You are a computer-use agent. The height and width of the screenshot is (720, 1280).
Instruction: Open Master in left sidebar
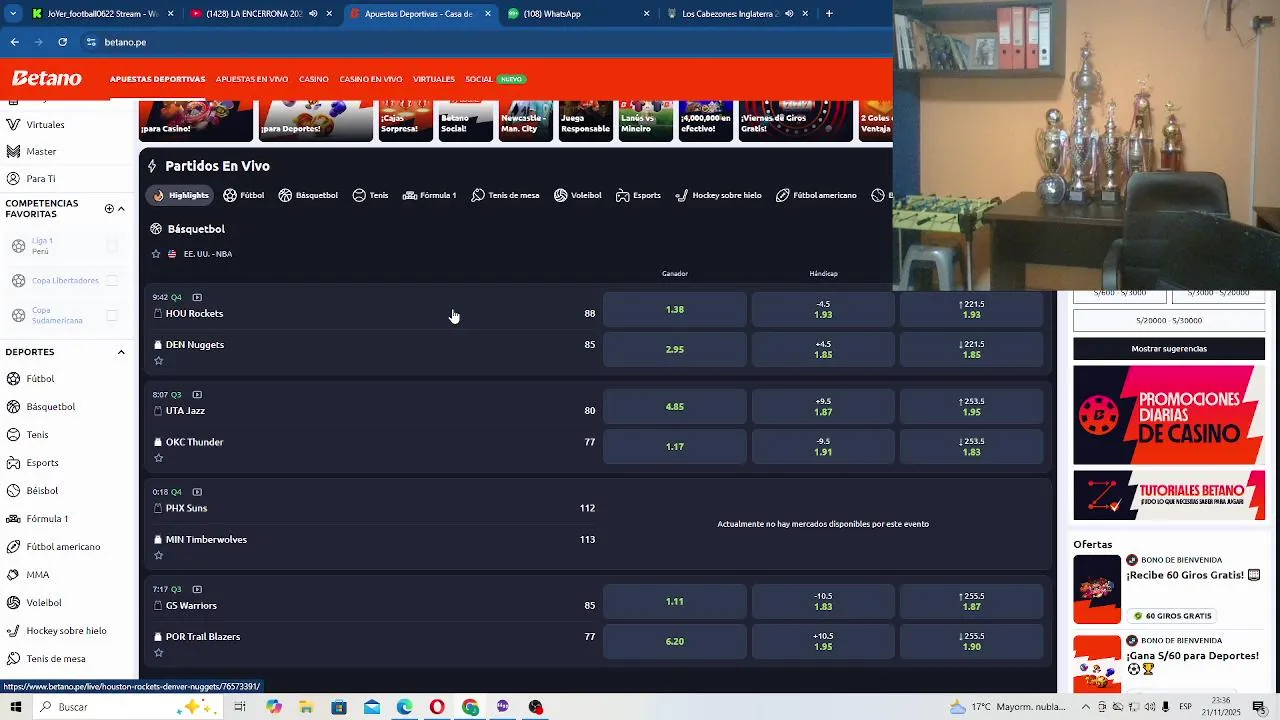click(41, 152)
